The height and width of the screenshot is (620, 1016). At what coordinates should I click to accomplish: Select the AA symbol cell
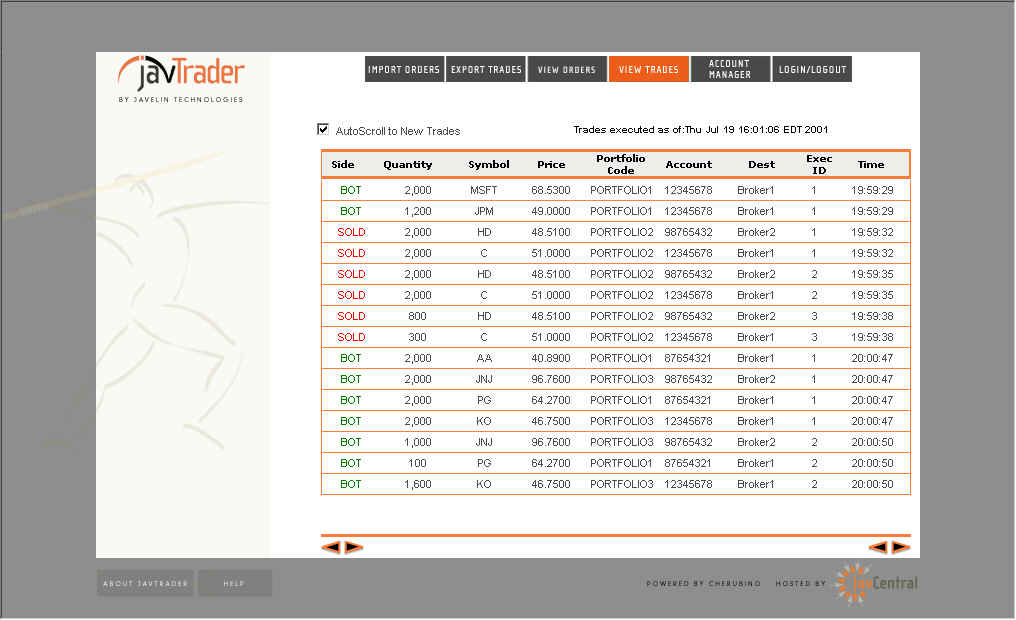click(484, 358)
